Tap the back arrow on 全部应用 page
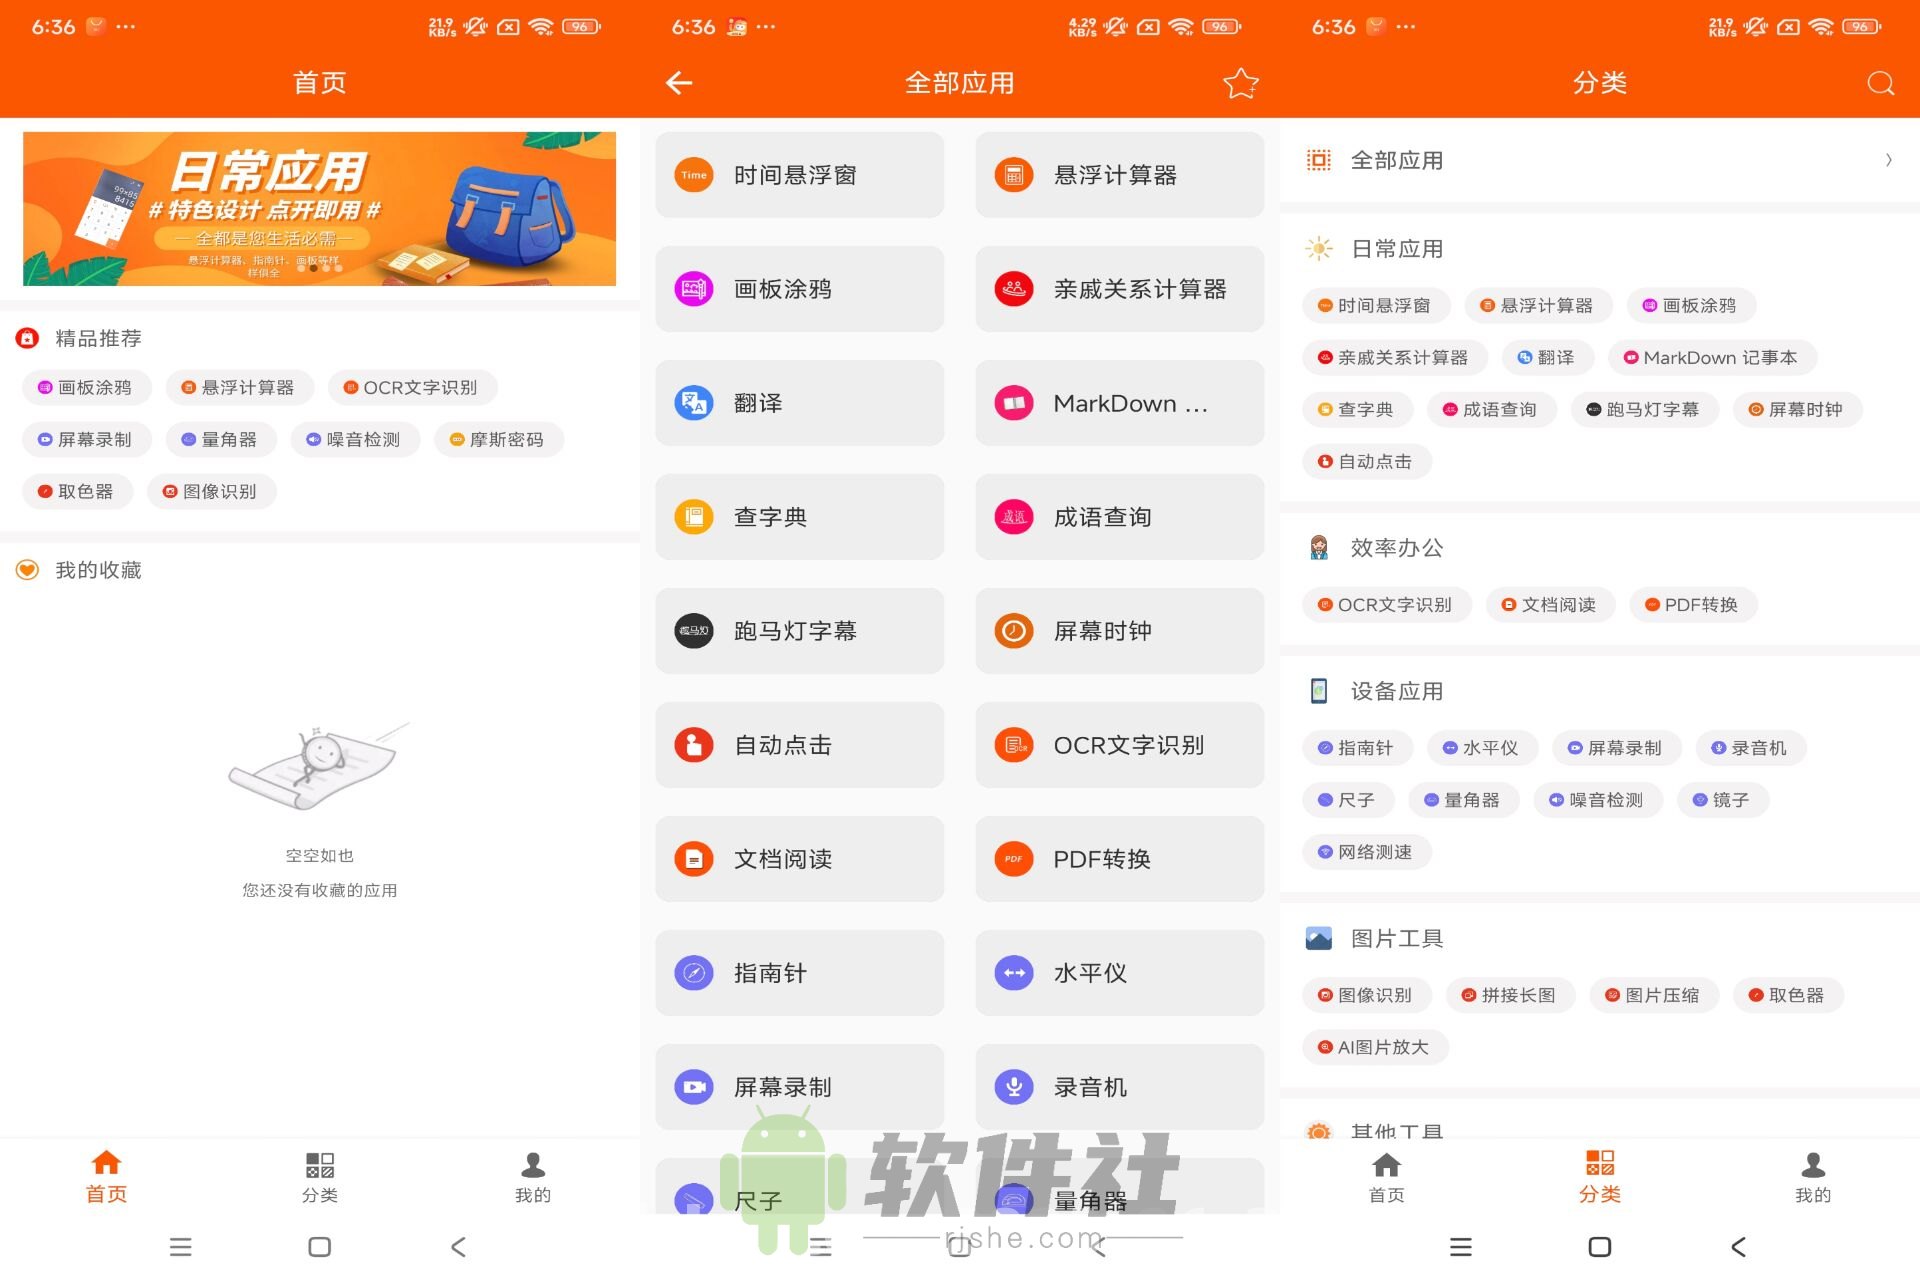Viewport: 1920px width, 1280px height. click(x=679, y=83)
